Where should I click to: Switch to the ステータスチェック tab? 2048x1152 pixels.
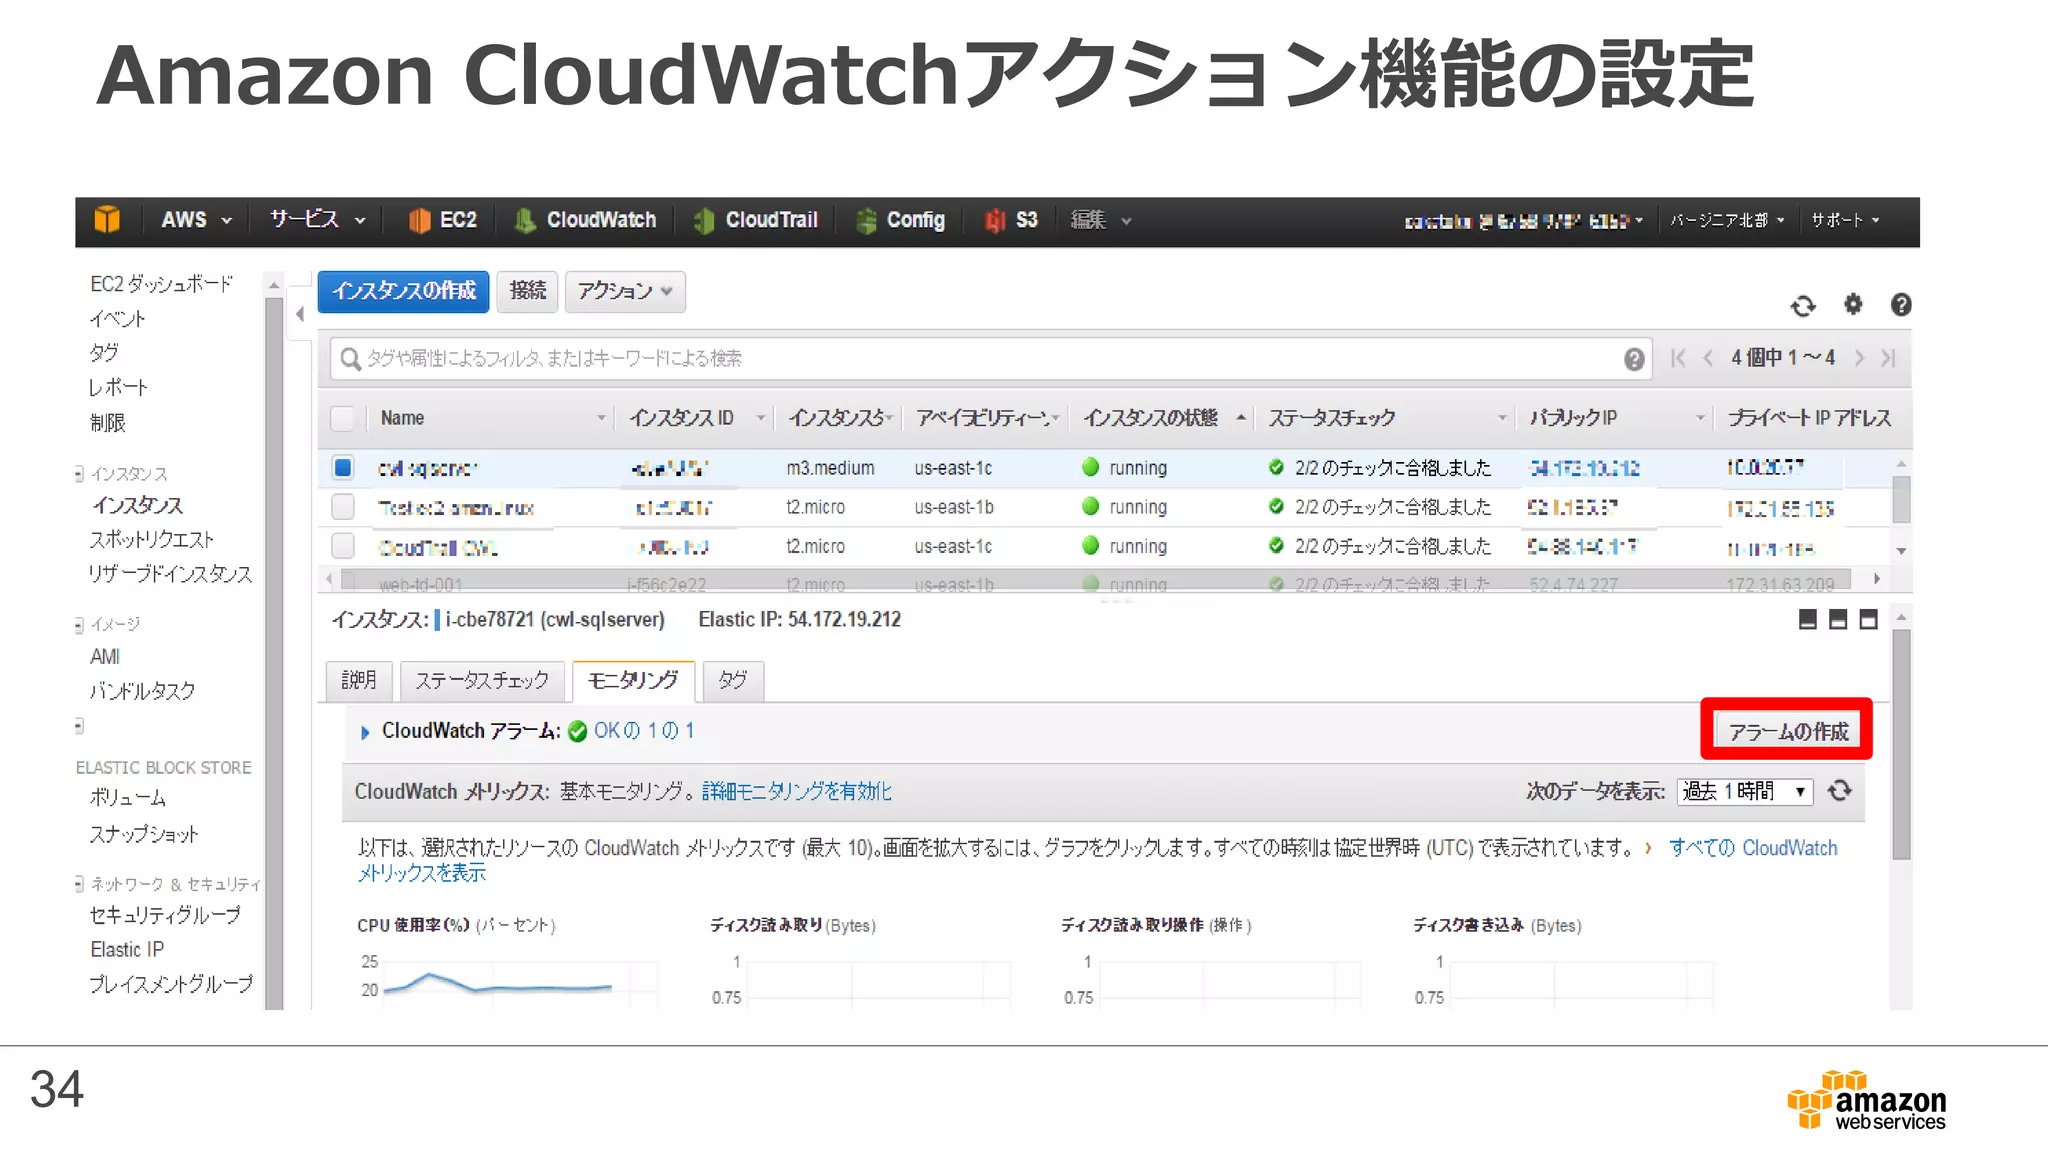click(x=482, y=681)
